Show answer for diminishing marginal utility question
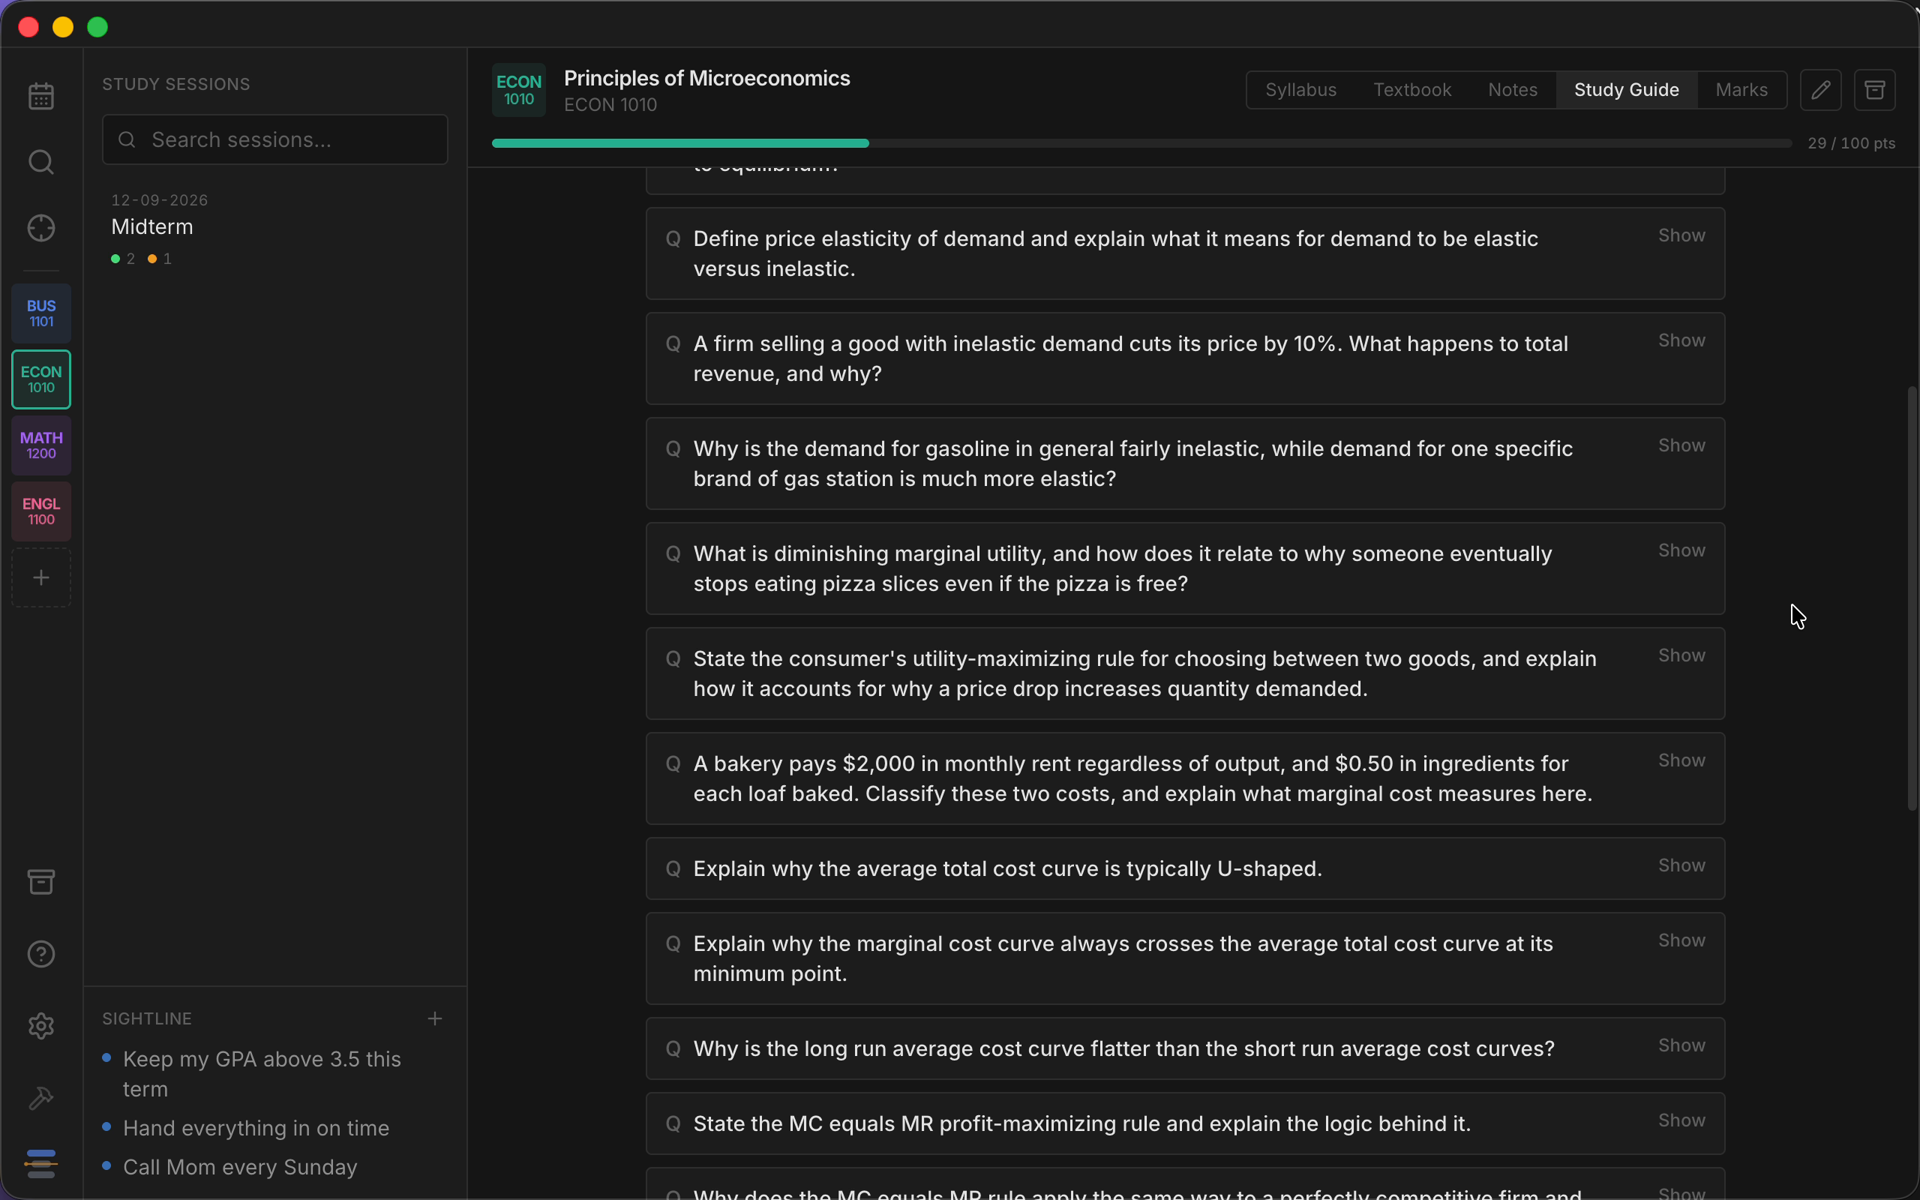The width and height of the screenshot is (1920, 1200). [x=1682, y=551]
